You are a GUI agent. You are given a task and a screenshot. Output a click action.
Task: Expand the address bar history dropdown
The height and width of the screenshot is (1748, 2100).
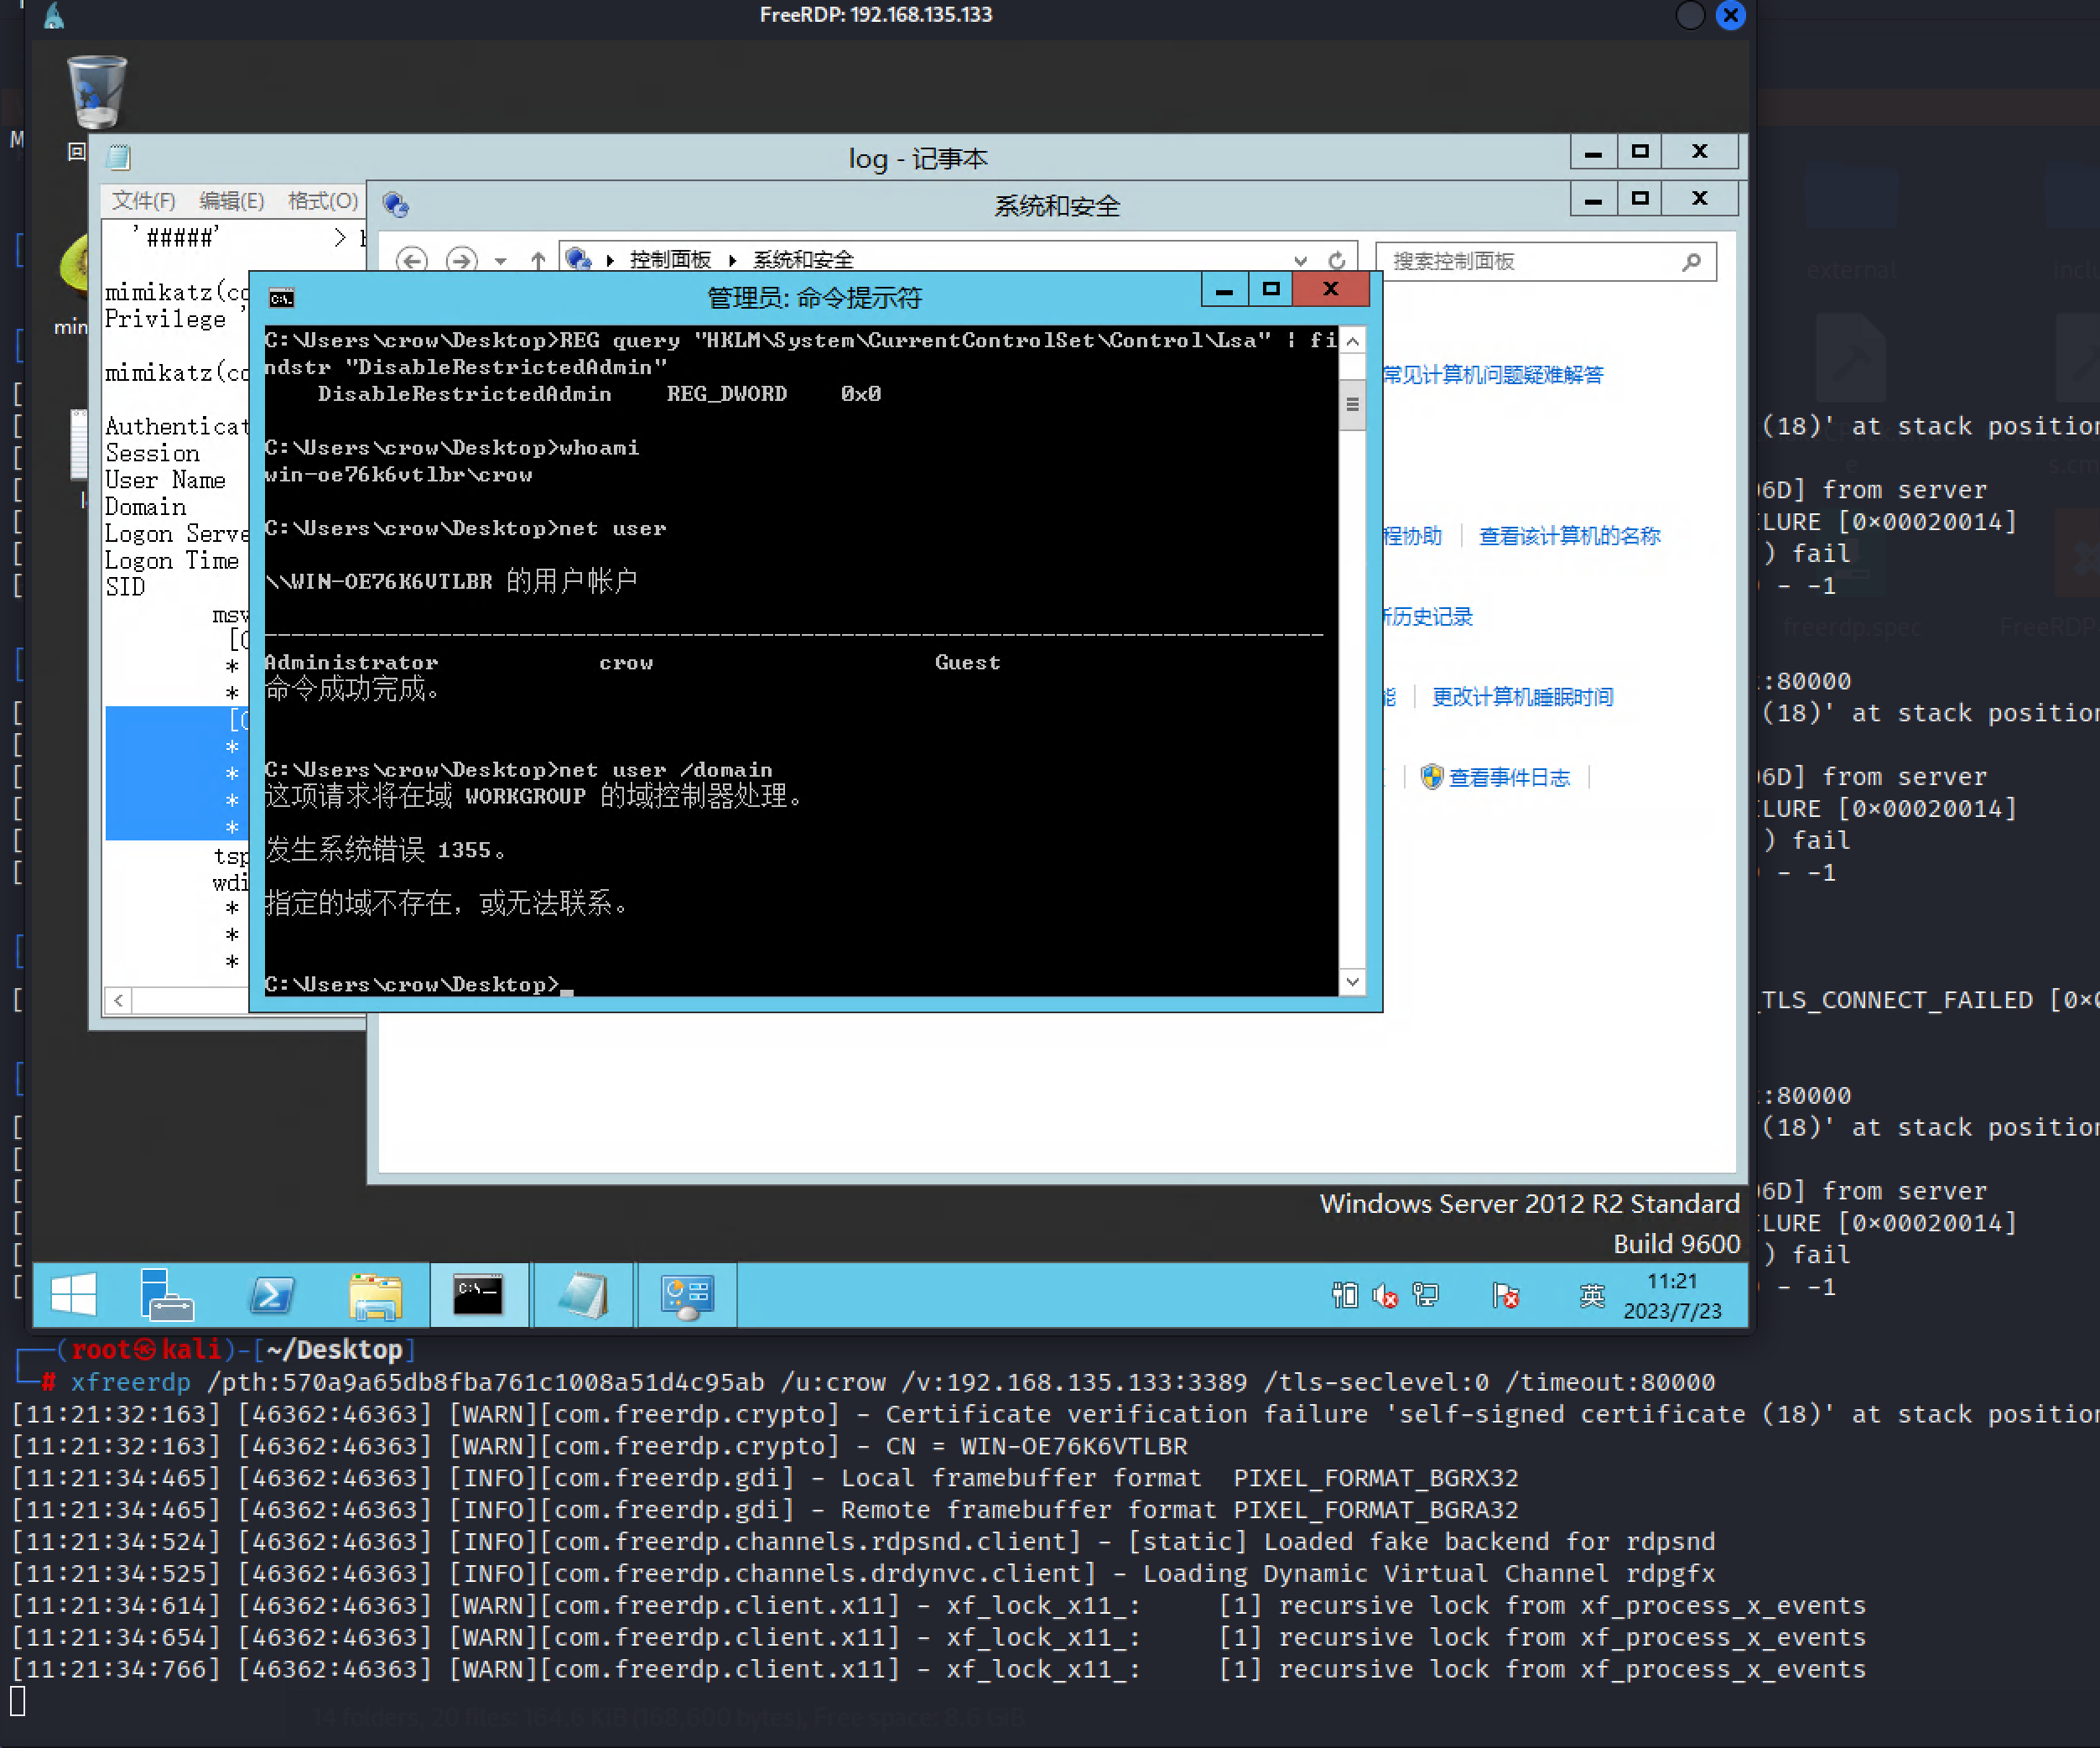pyautogui.click(x=1300, y=261)
